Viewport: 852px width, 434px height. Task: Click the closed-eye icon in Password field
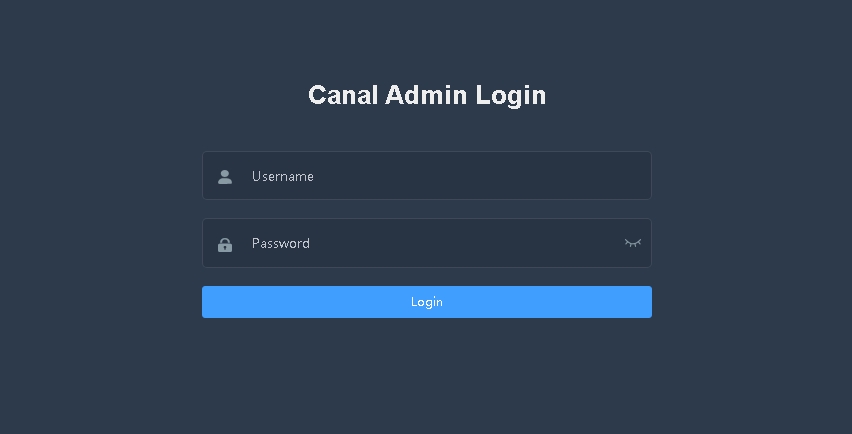[x=632, y=243]
